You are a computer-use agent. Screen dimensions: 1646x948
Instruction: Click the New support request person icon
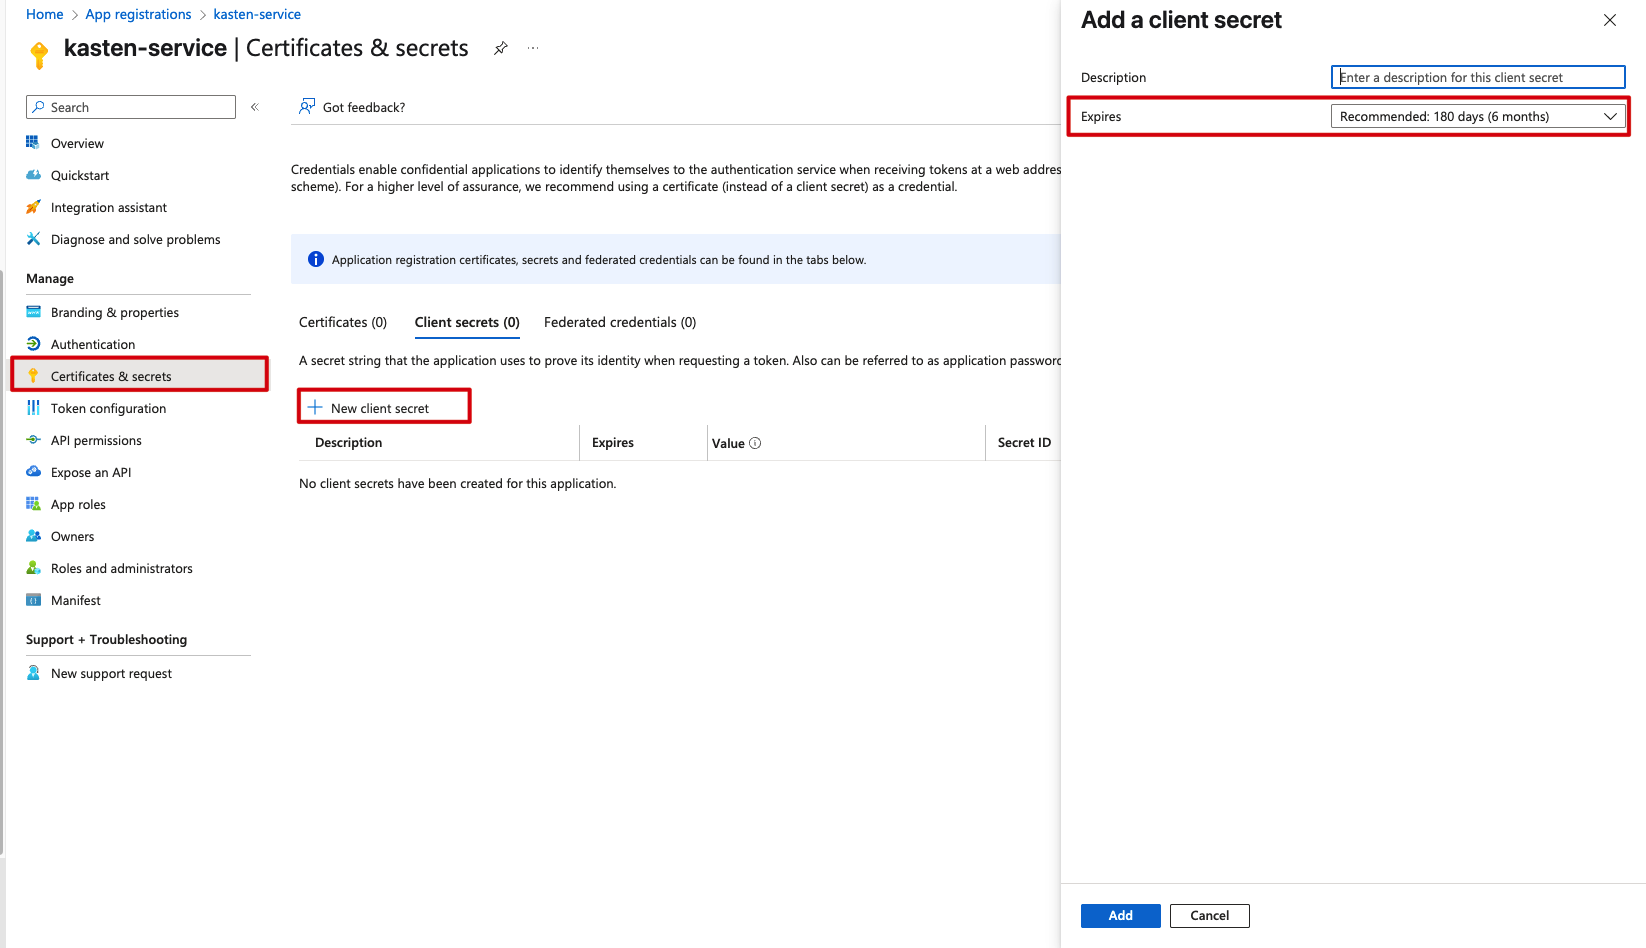click(33, 673)
